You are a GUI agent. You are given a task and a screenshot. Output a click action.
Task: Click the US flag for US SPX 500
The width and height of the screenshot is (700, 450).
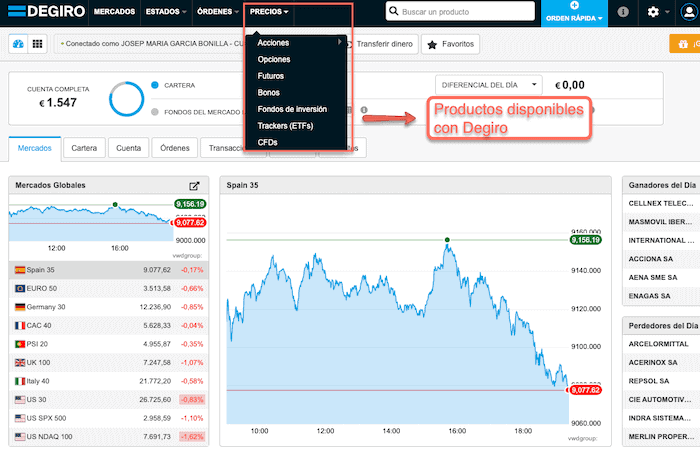(20, 418)
